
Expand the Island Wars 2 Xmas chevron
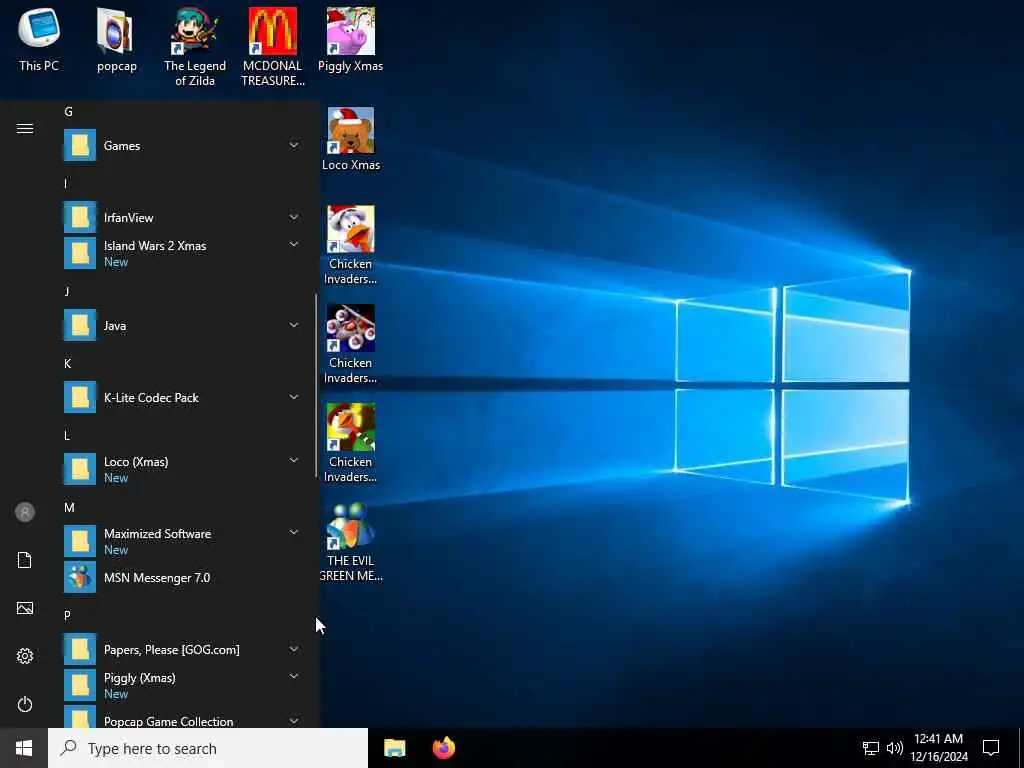tap(294, 244)
